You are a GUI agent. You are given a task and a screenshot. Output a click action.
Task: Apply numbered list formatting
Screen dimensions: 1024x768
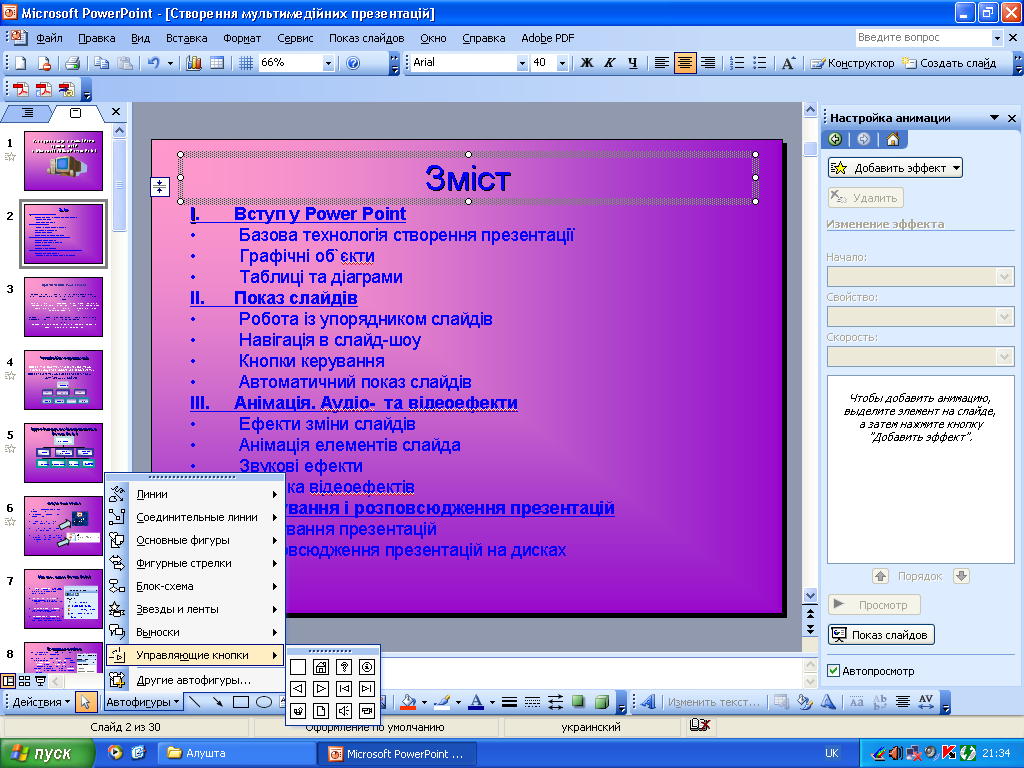point(737,63)
